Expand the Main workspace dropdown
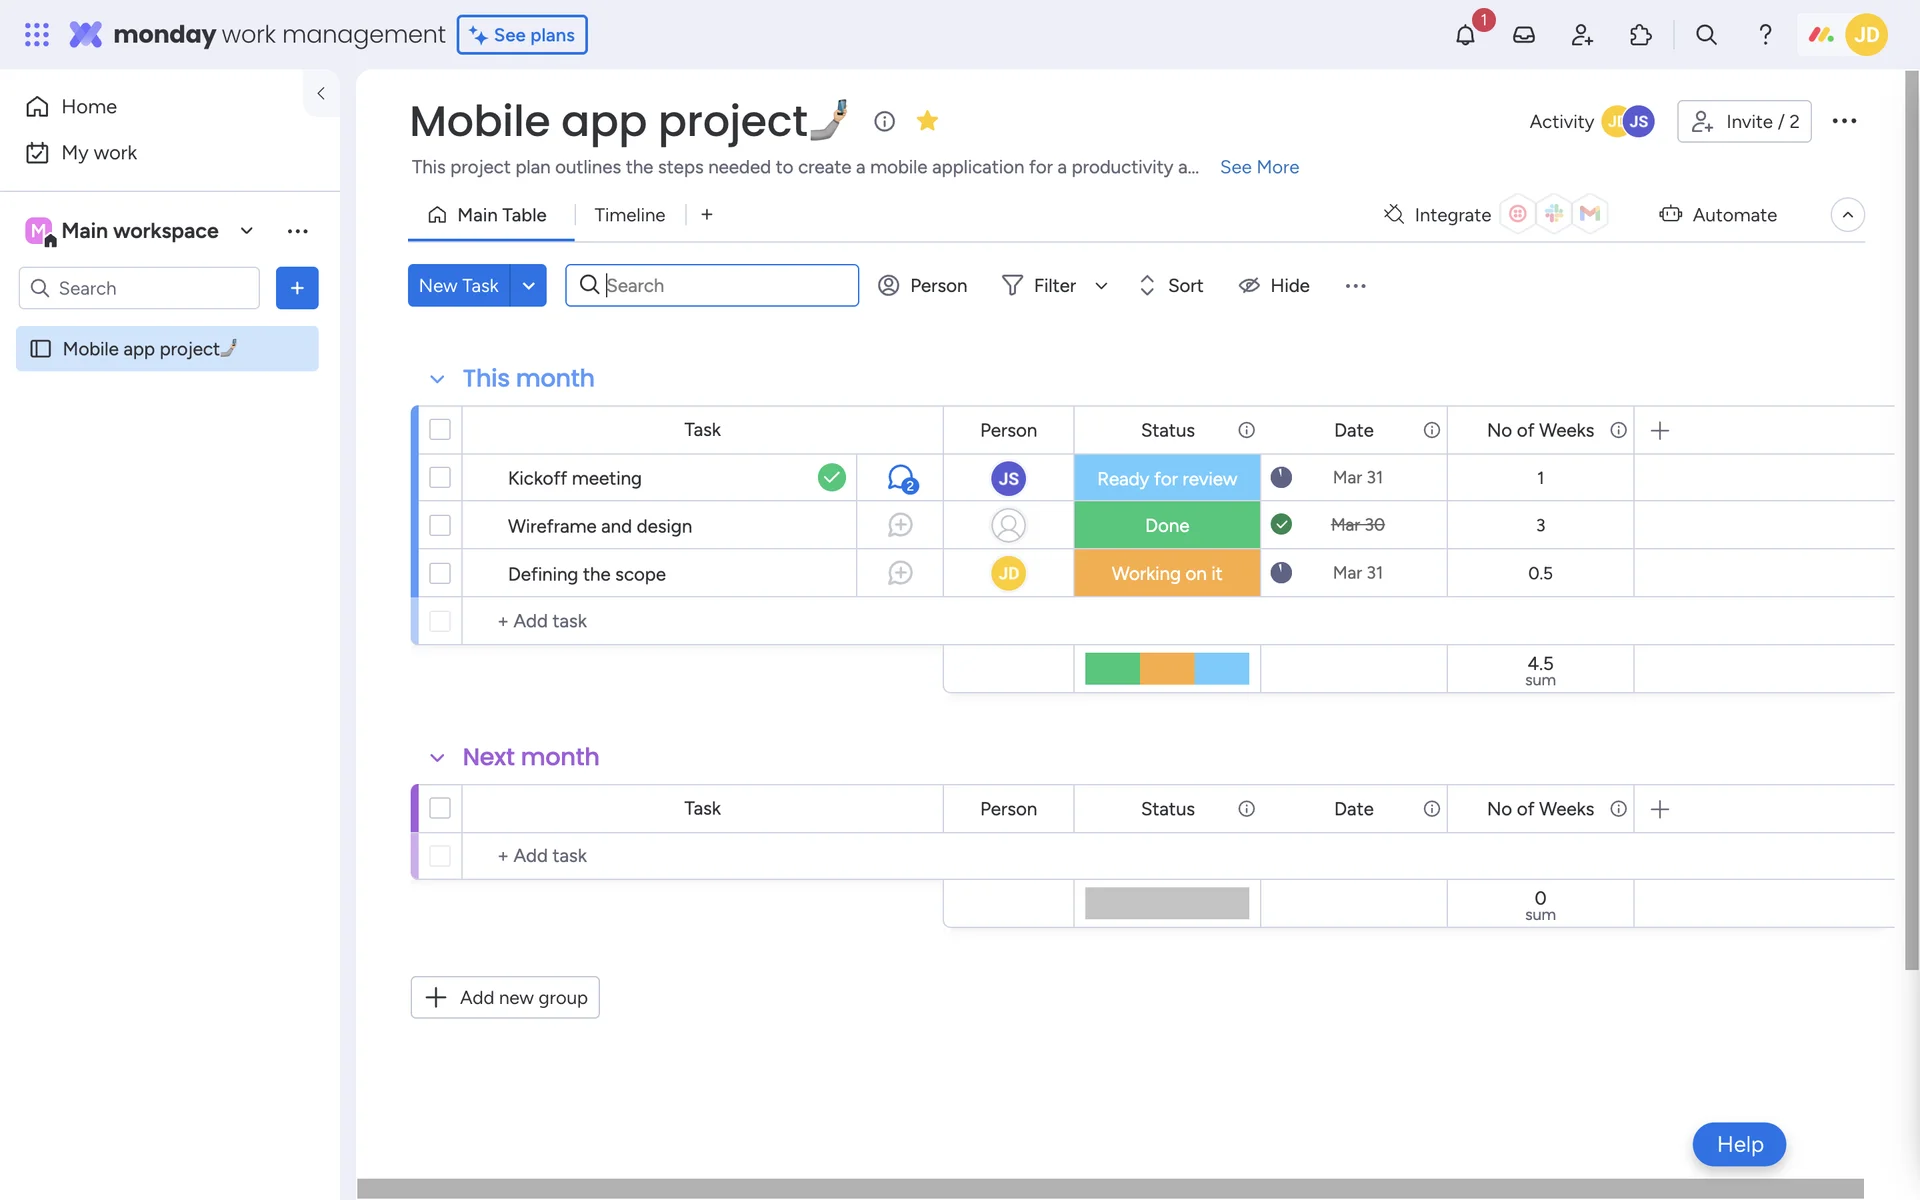This screenshot has height=1200, width=1920. (246, 231)
